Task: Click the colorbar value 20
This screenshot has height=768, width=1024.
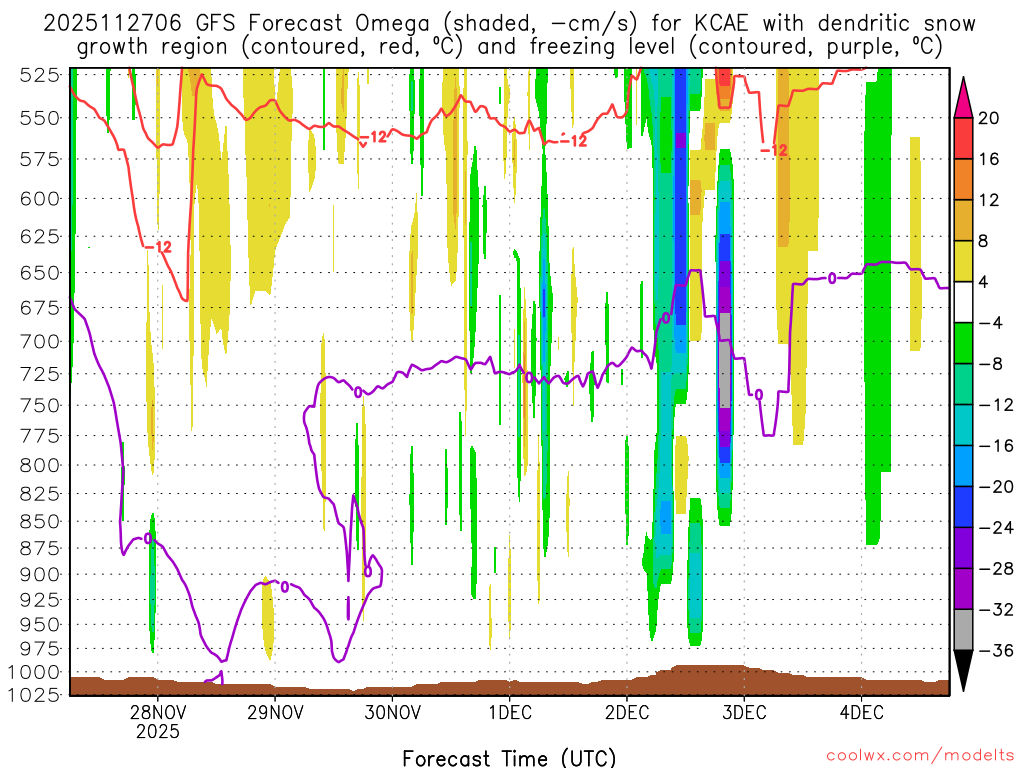Action: tap(989, 118)
